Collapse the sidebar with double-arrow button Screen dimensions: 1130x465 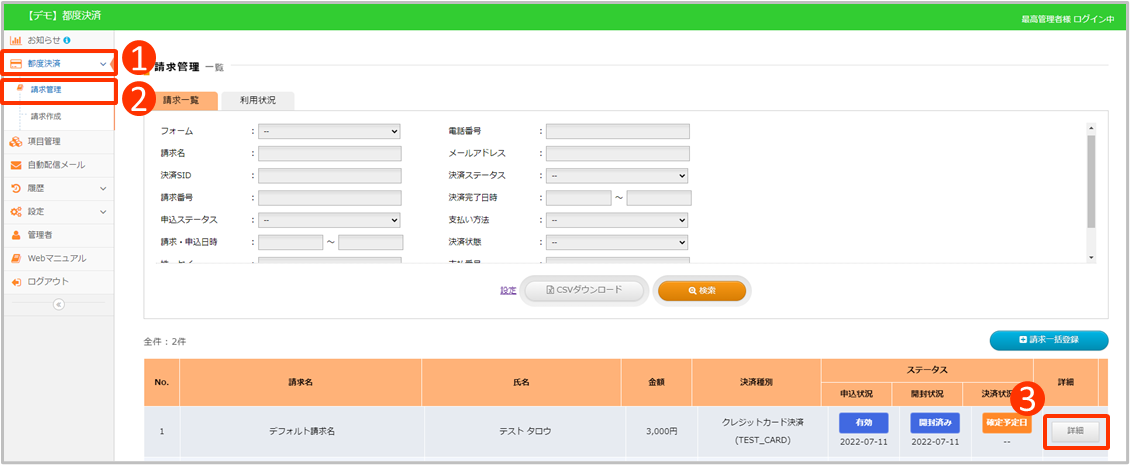point(58,304)
